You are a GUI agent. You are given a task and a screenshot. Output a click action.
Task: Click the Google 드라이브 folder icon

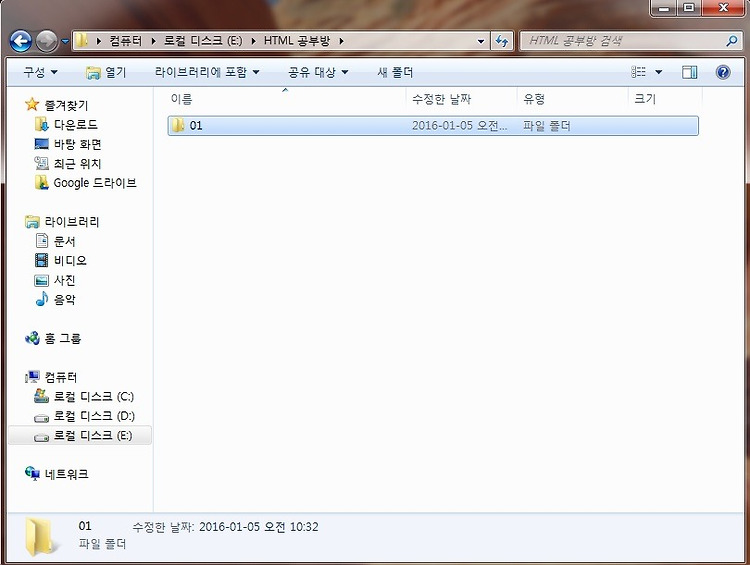(42, 182)
